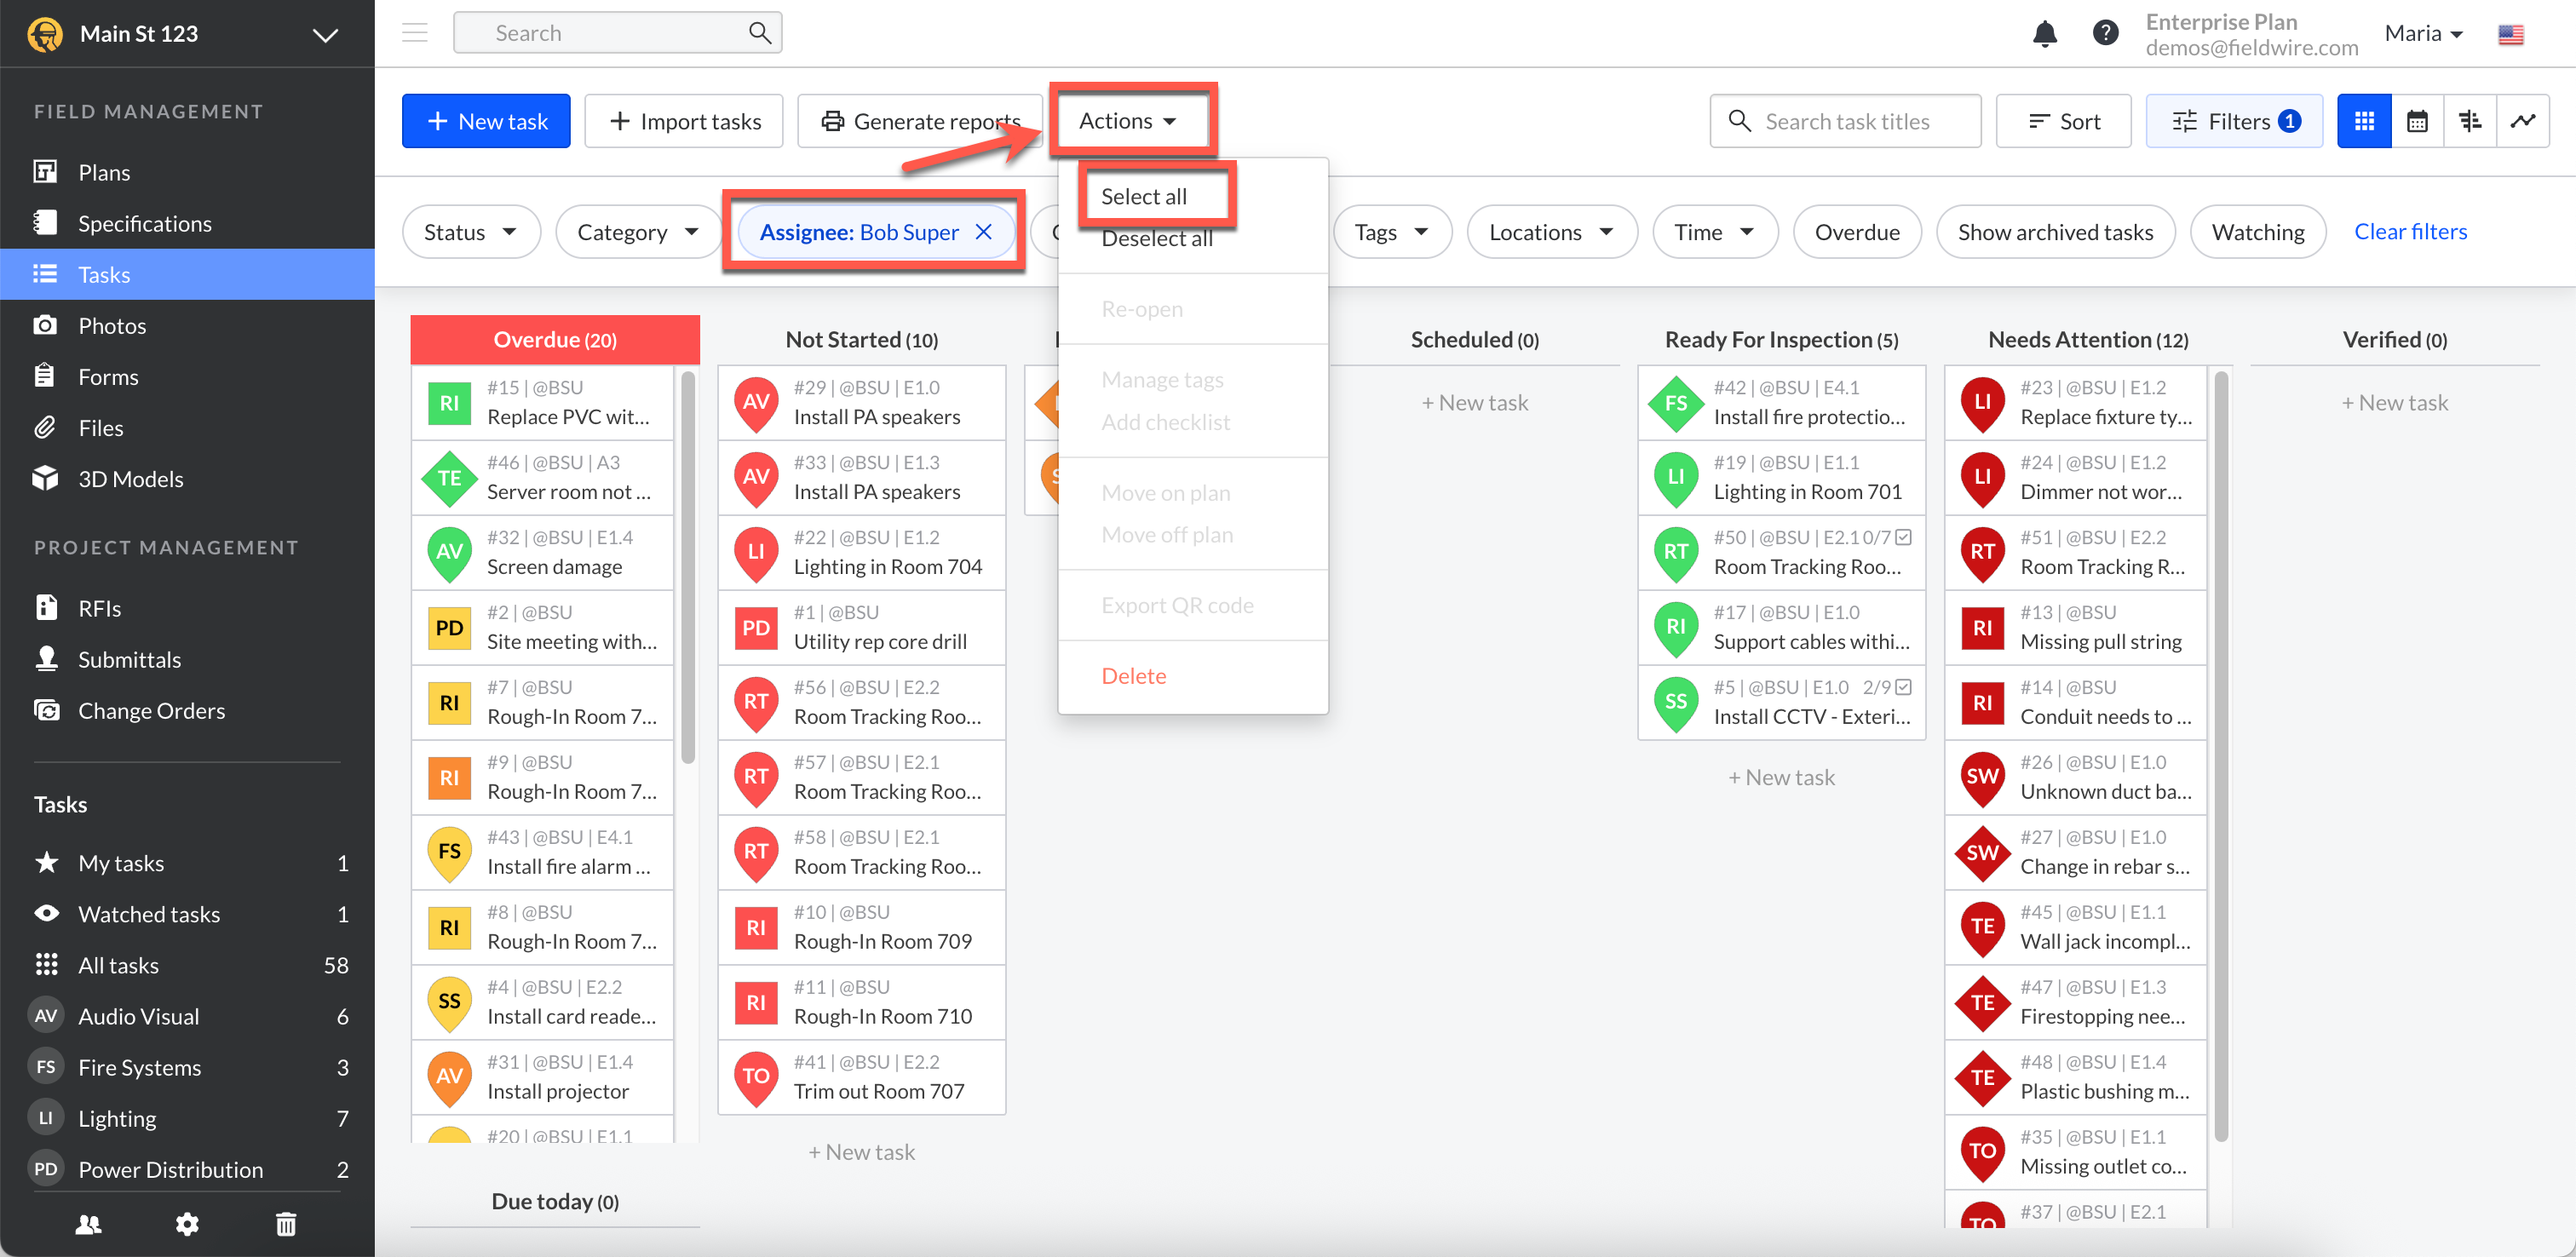Open the notifications bell
Screen dimensions: 2576x1257
click(x=2044, y=33)
